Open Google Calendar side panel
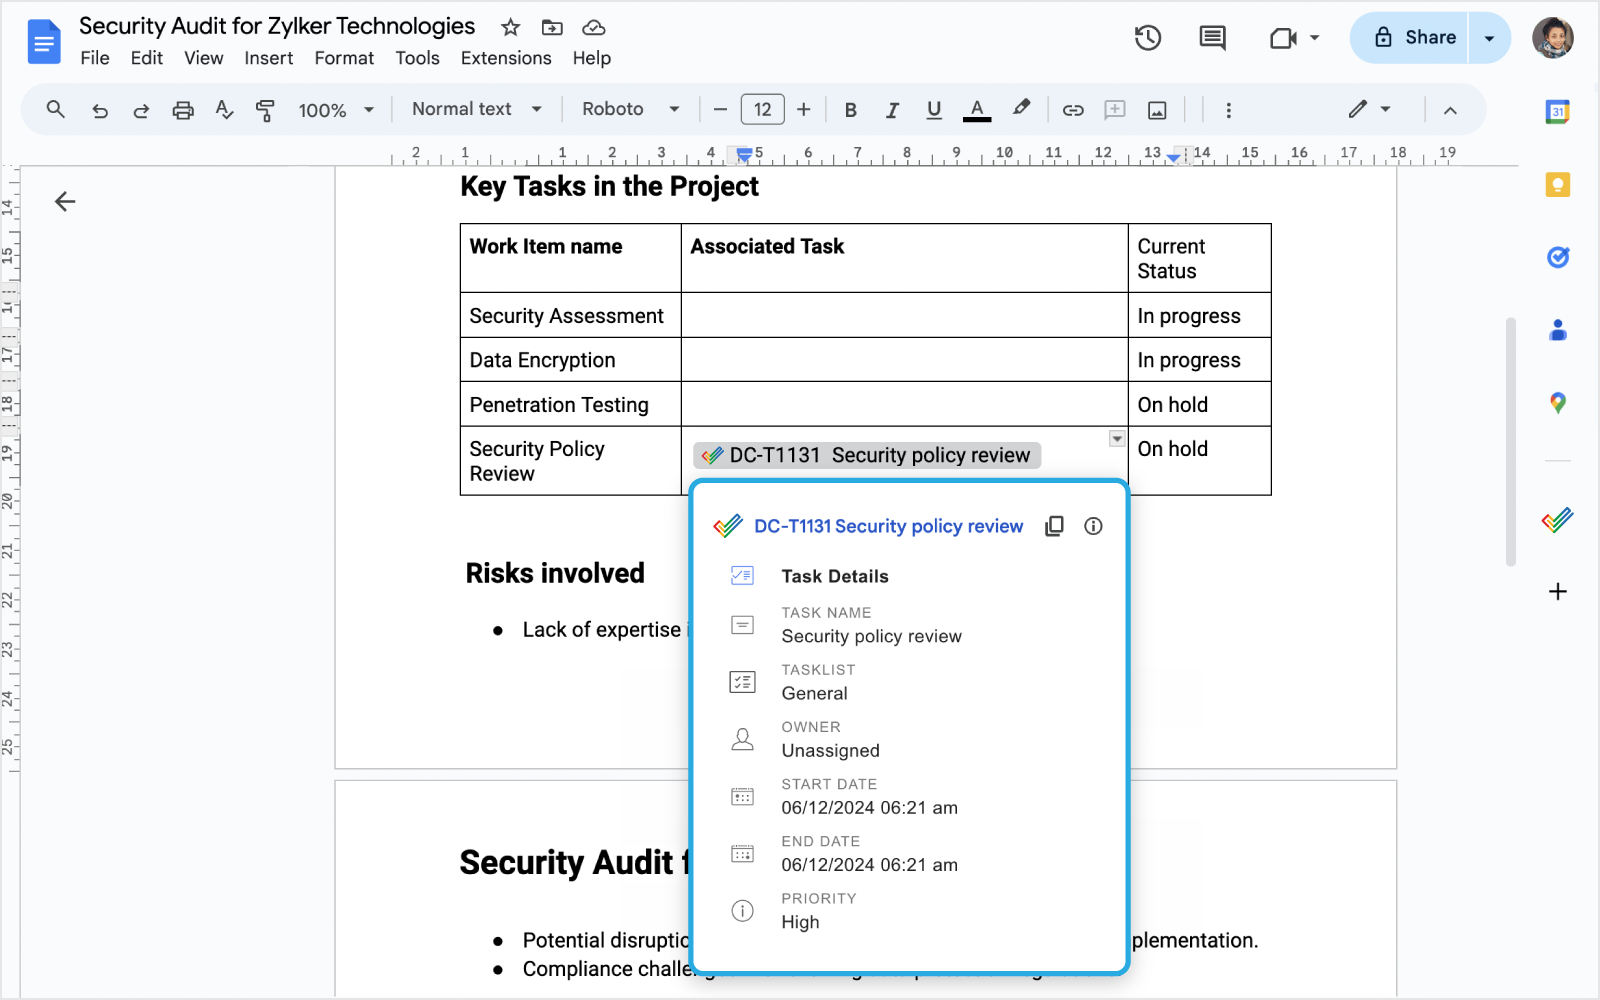The width and height of the screenshot is (1600, 1000). [x=1557, y=112]
